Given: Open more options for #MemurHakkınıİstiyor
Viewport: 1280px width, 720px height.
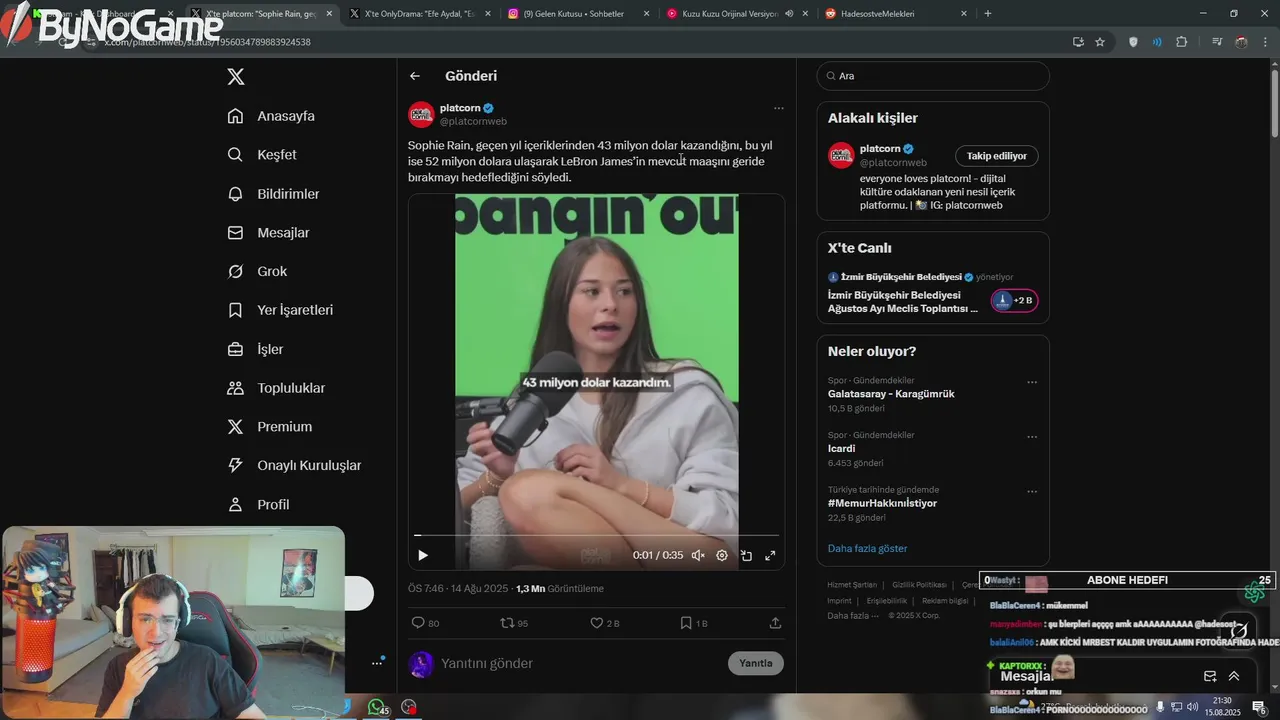Looking at the screenshot, I should (1032, 492).
